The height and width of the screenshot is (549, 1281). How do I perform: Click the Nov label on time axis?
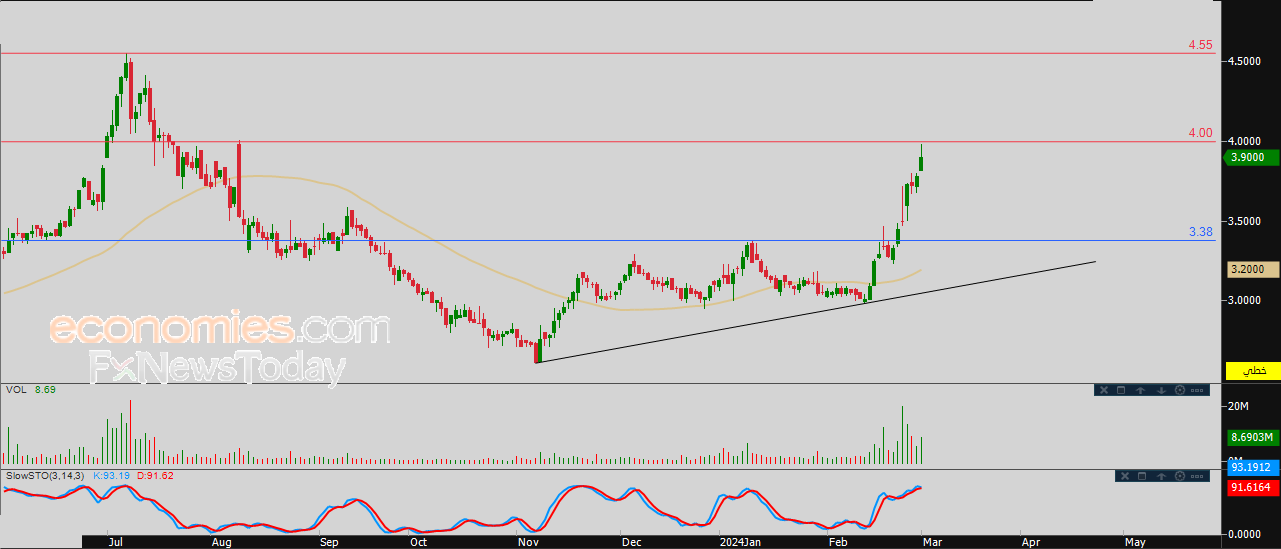[x=528, y=541]
